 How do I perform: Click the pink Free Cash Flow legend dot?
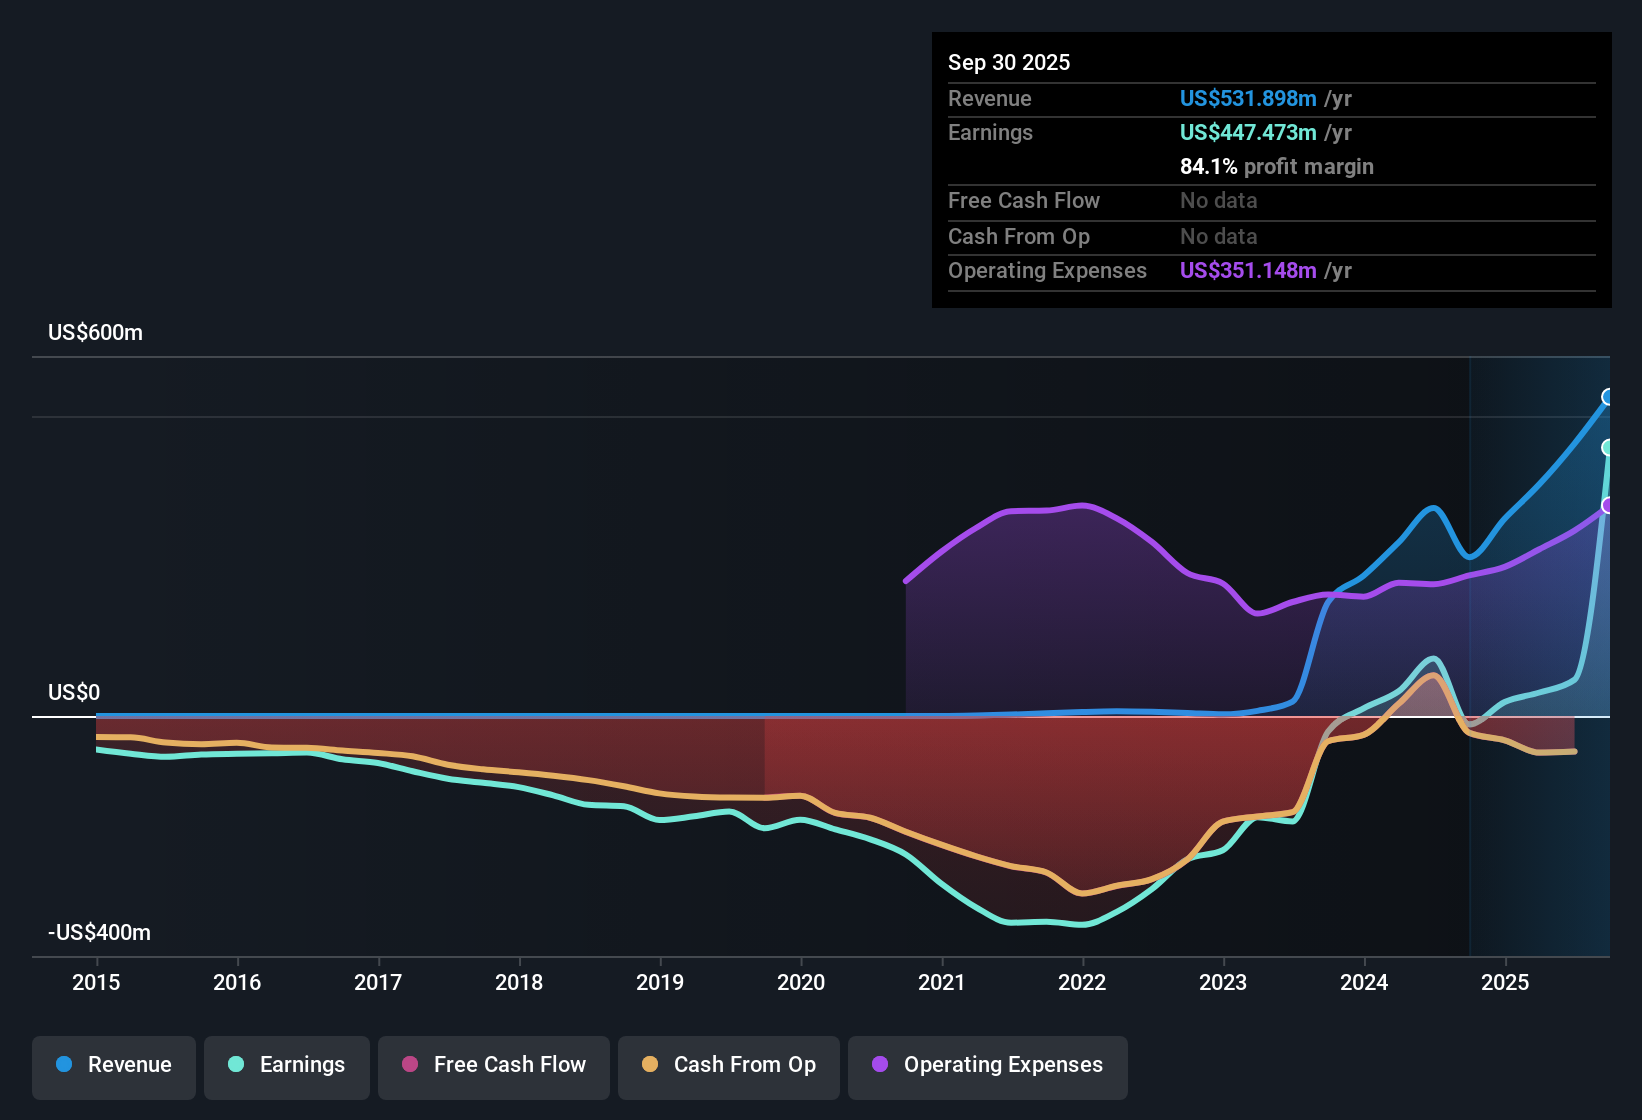pos(410,1066)
